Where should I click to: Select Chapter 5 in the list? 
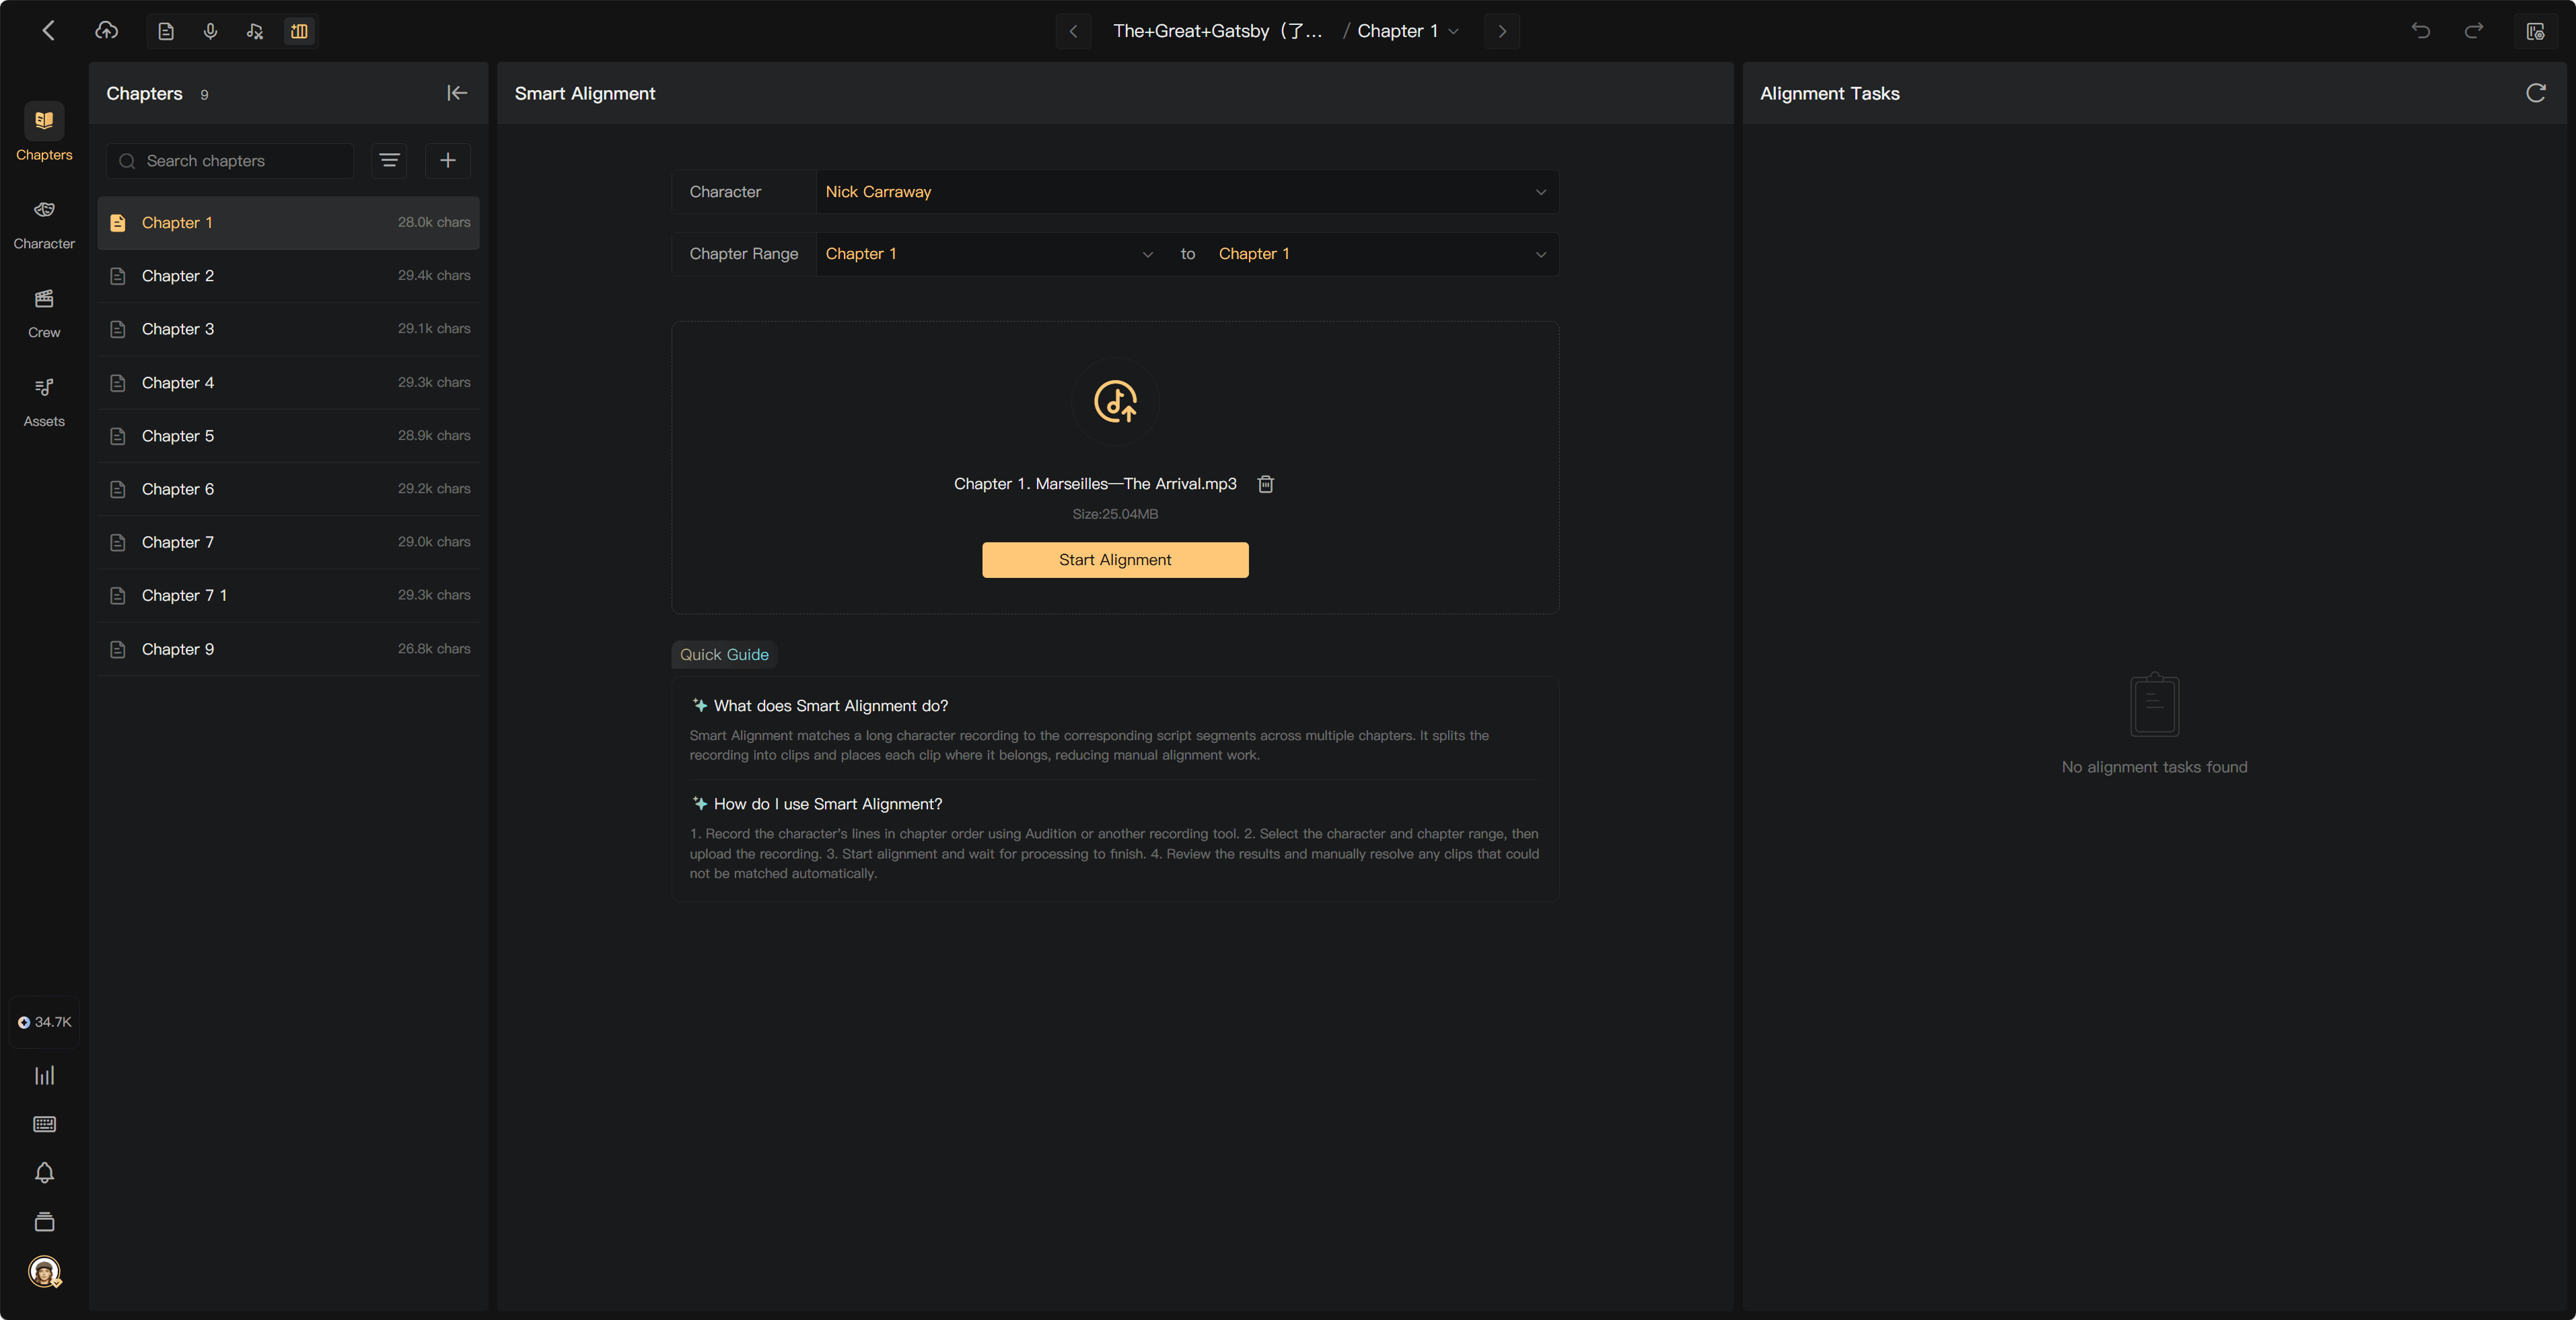[x=289, y=436]
